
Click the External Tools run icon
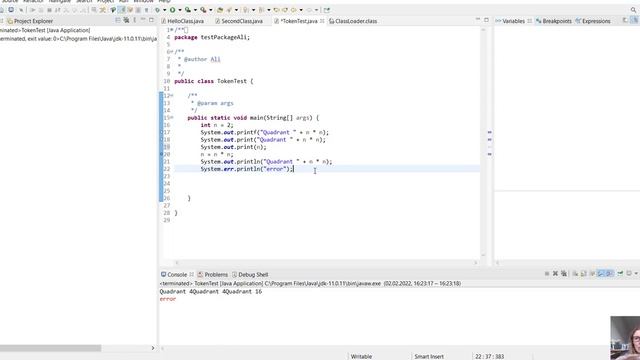[x=203, y=10]
